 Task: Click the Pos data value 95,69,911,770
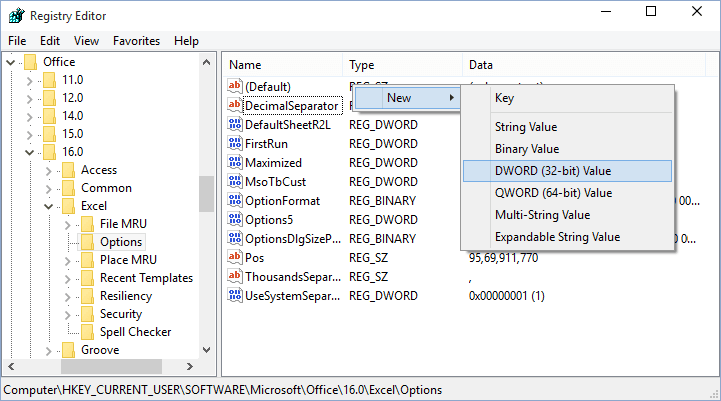(x=504, y=258)
